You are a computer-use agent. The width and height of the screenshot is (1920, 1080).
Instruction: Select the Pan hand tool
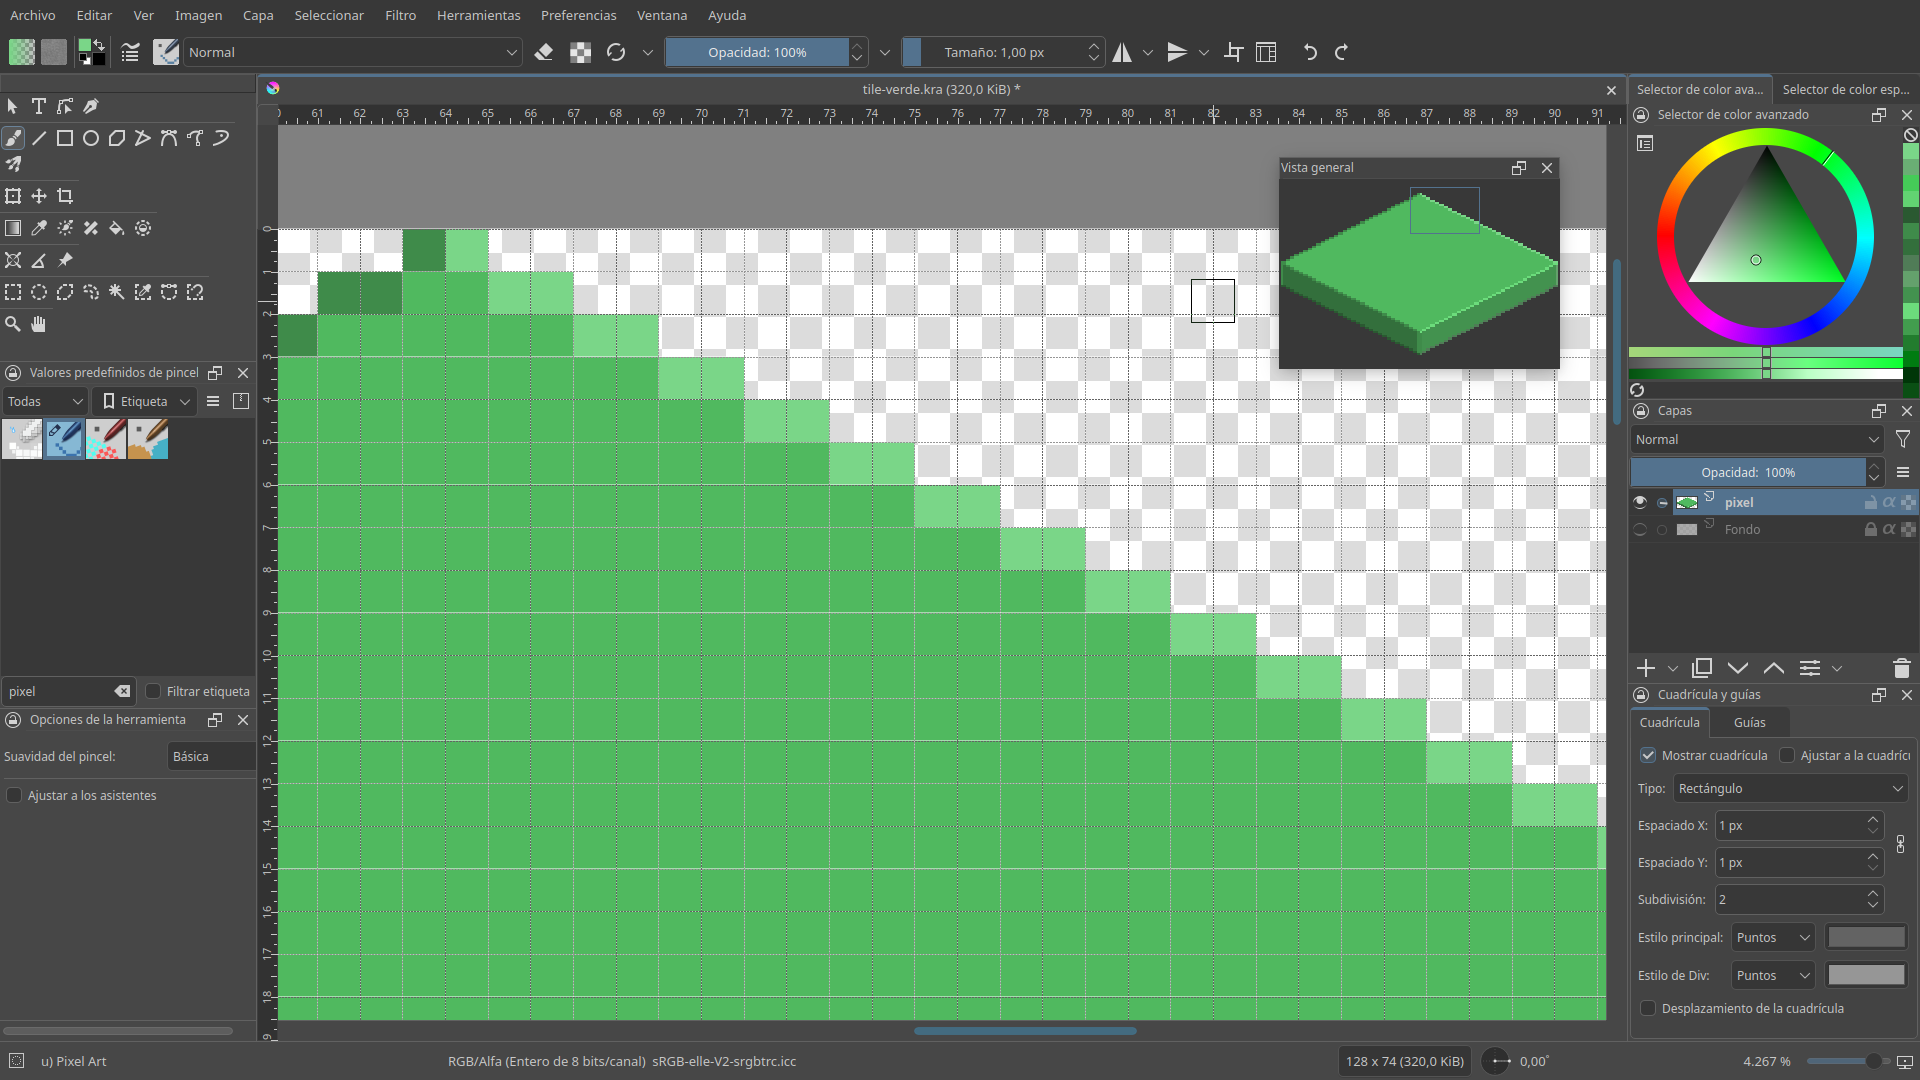(x=39, y=324)
